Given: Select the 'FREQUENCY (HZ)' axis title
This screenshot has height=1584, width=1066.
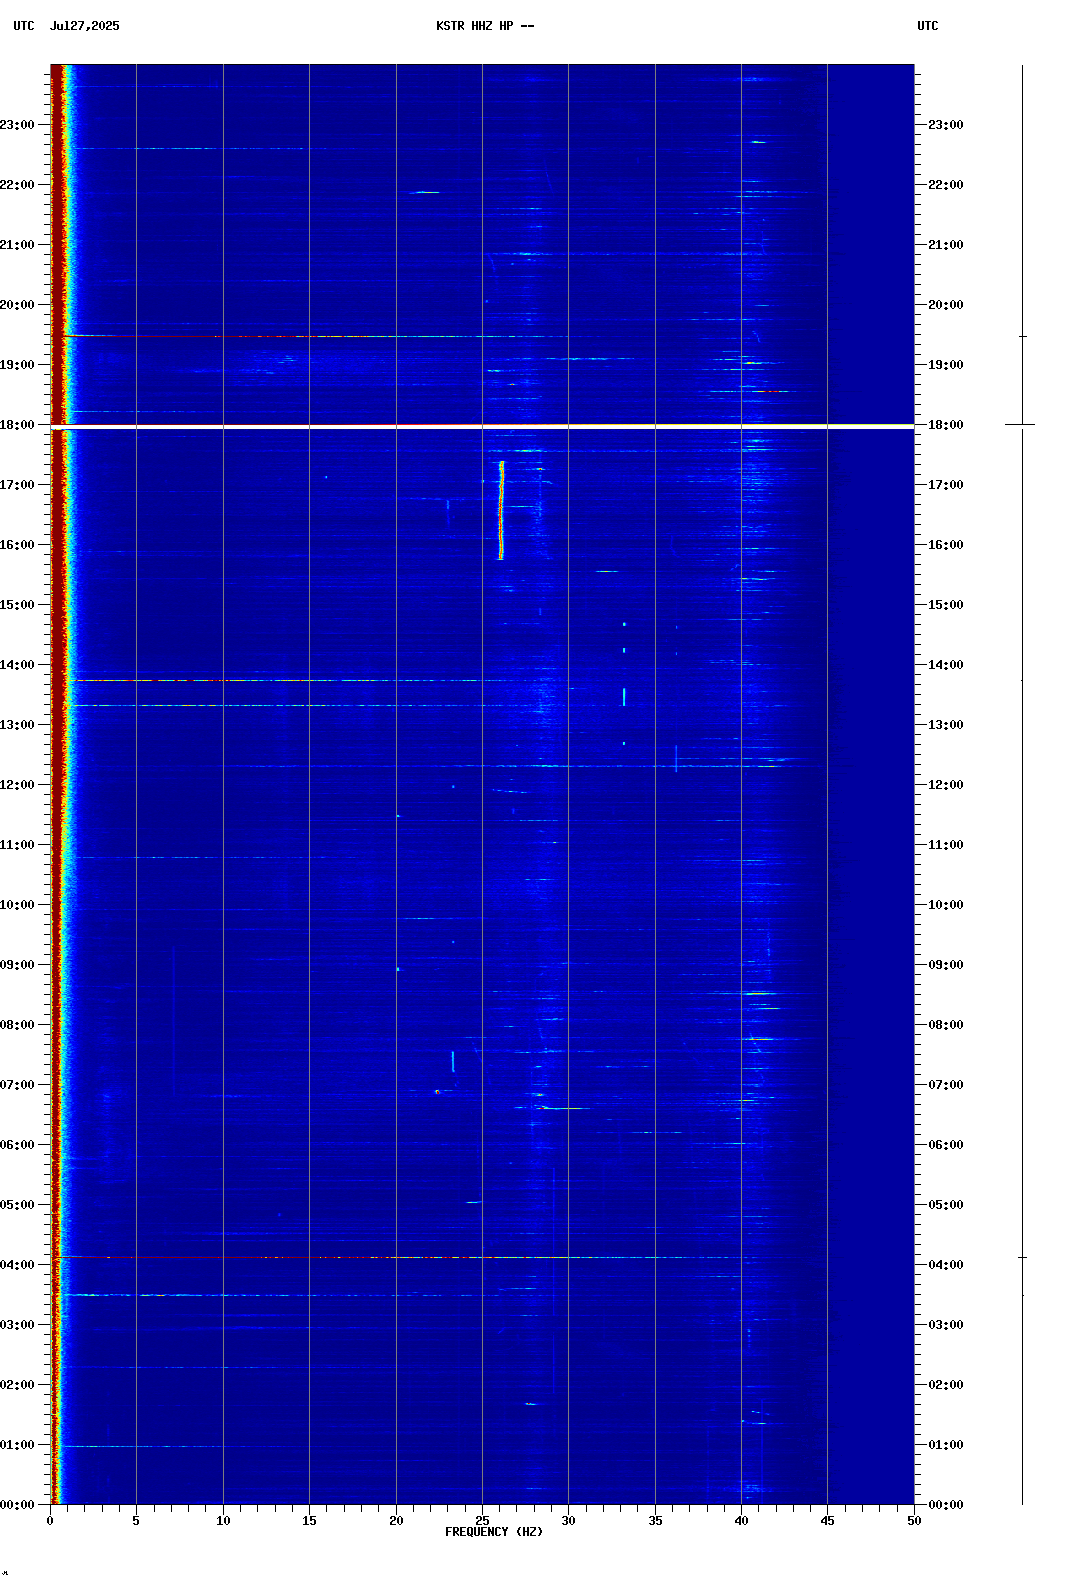Looking at the screenshot, I should click(494, 1532).
